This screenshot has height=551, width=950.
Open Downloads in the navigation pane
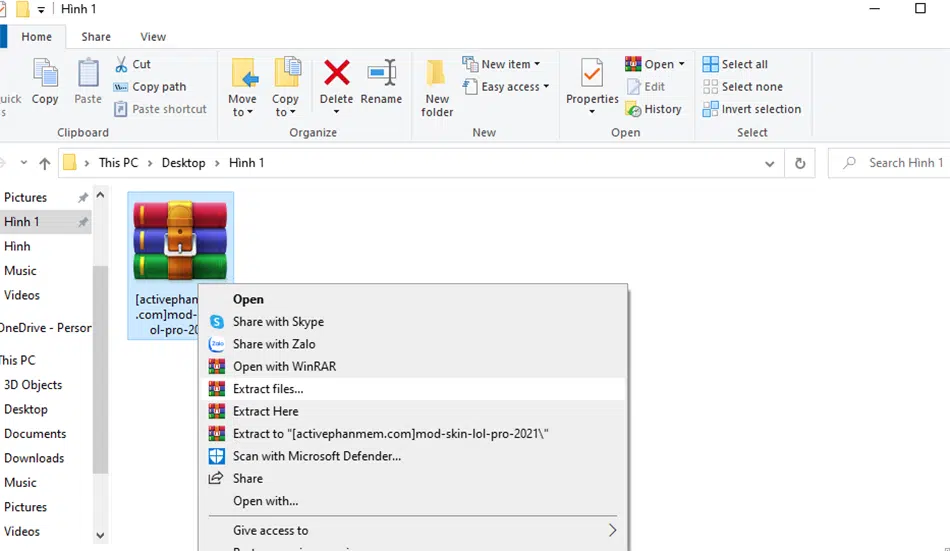coord(34,458)
